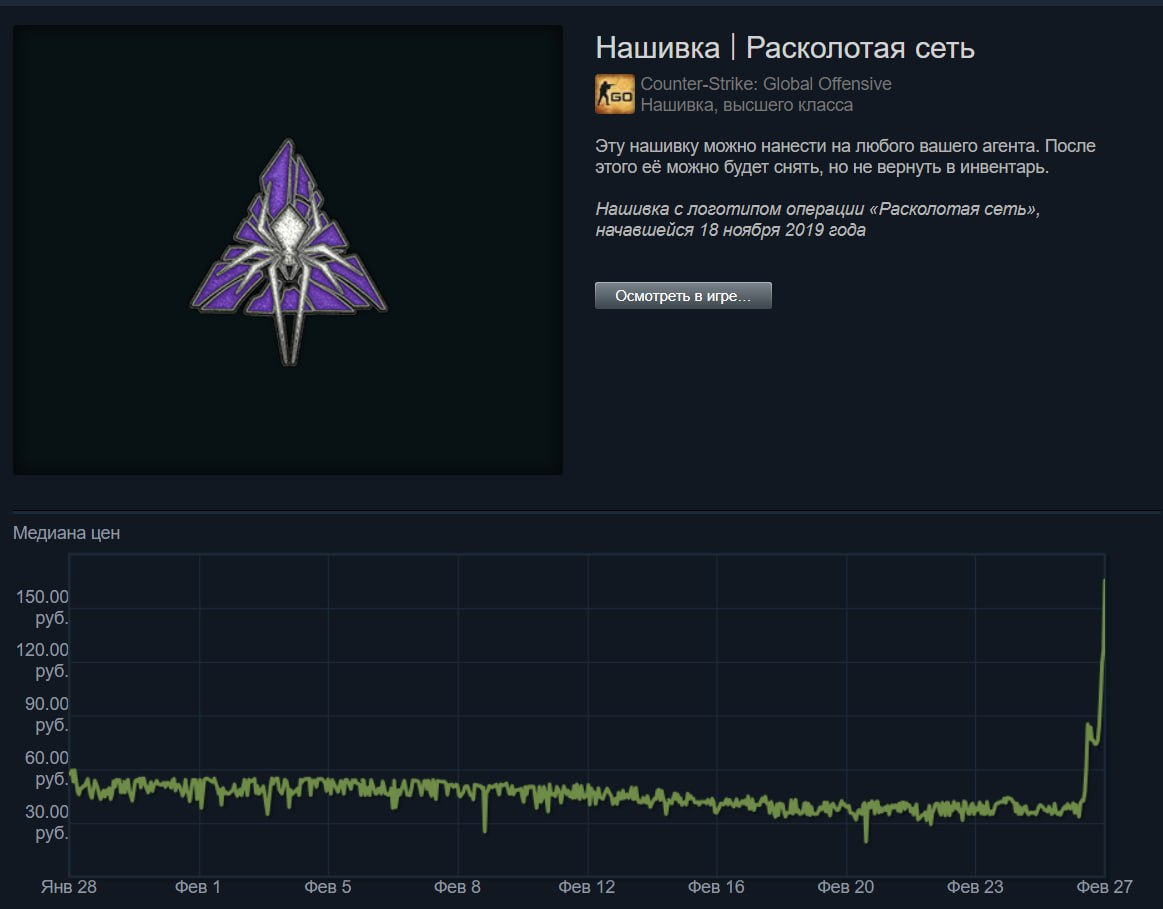Screen dimensions: 1163x909
Task: Click the 'Медиана цен' chart heading
Action: click(x=66, y=533)
